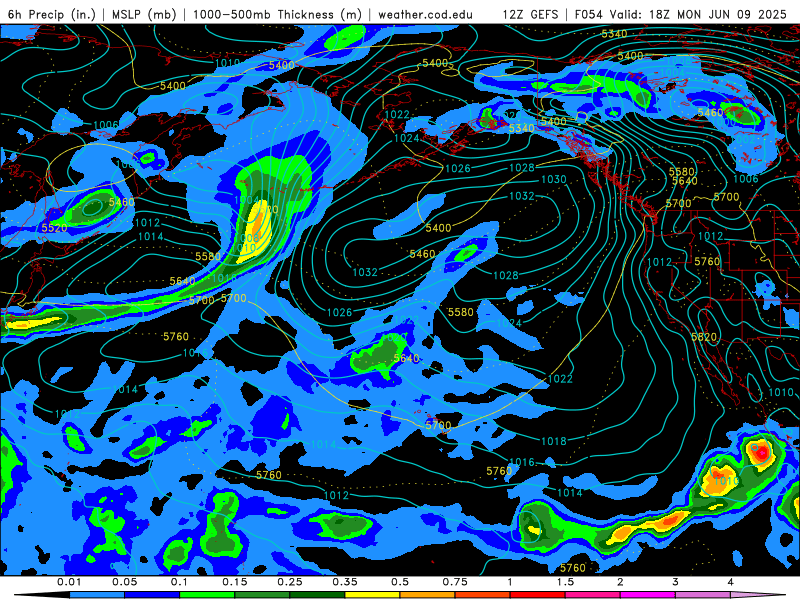Select the 0.01 legend value

click(x=69, y=582)
